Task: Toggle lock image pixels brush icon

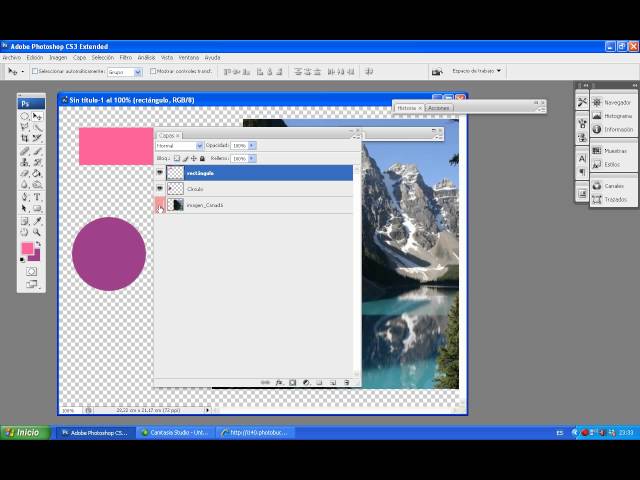Action: pyautogui.click(x=185, y=158)
